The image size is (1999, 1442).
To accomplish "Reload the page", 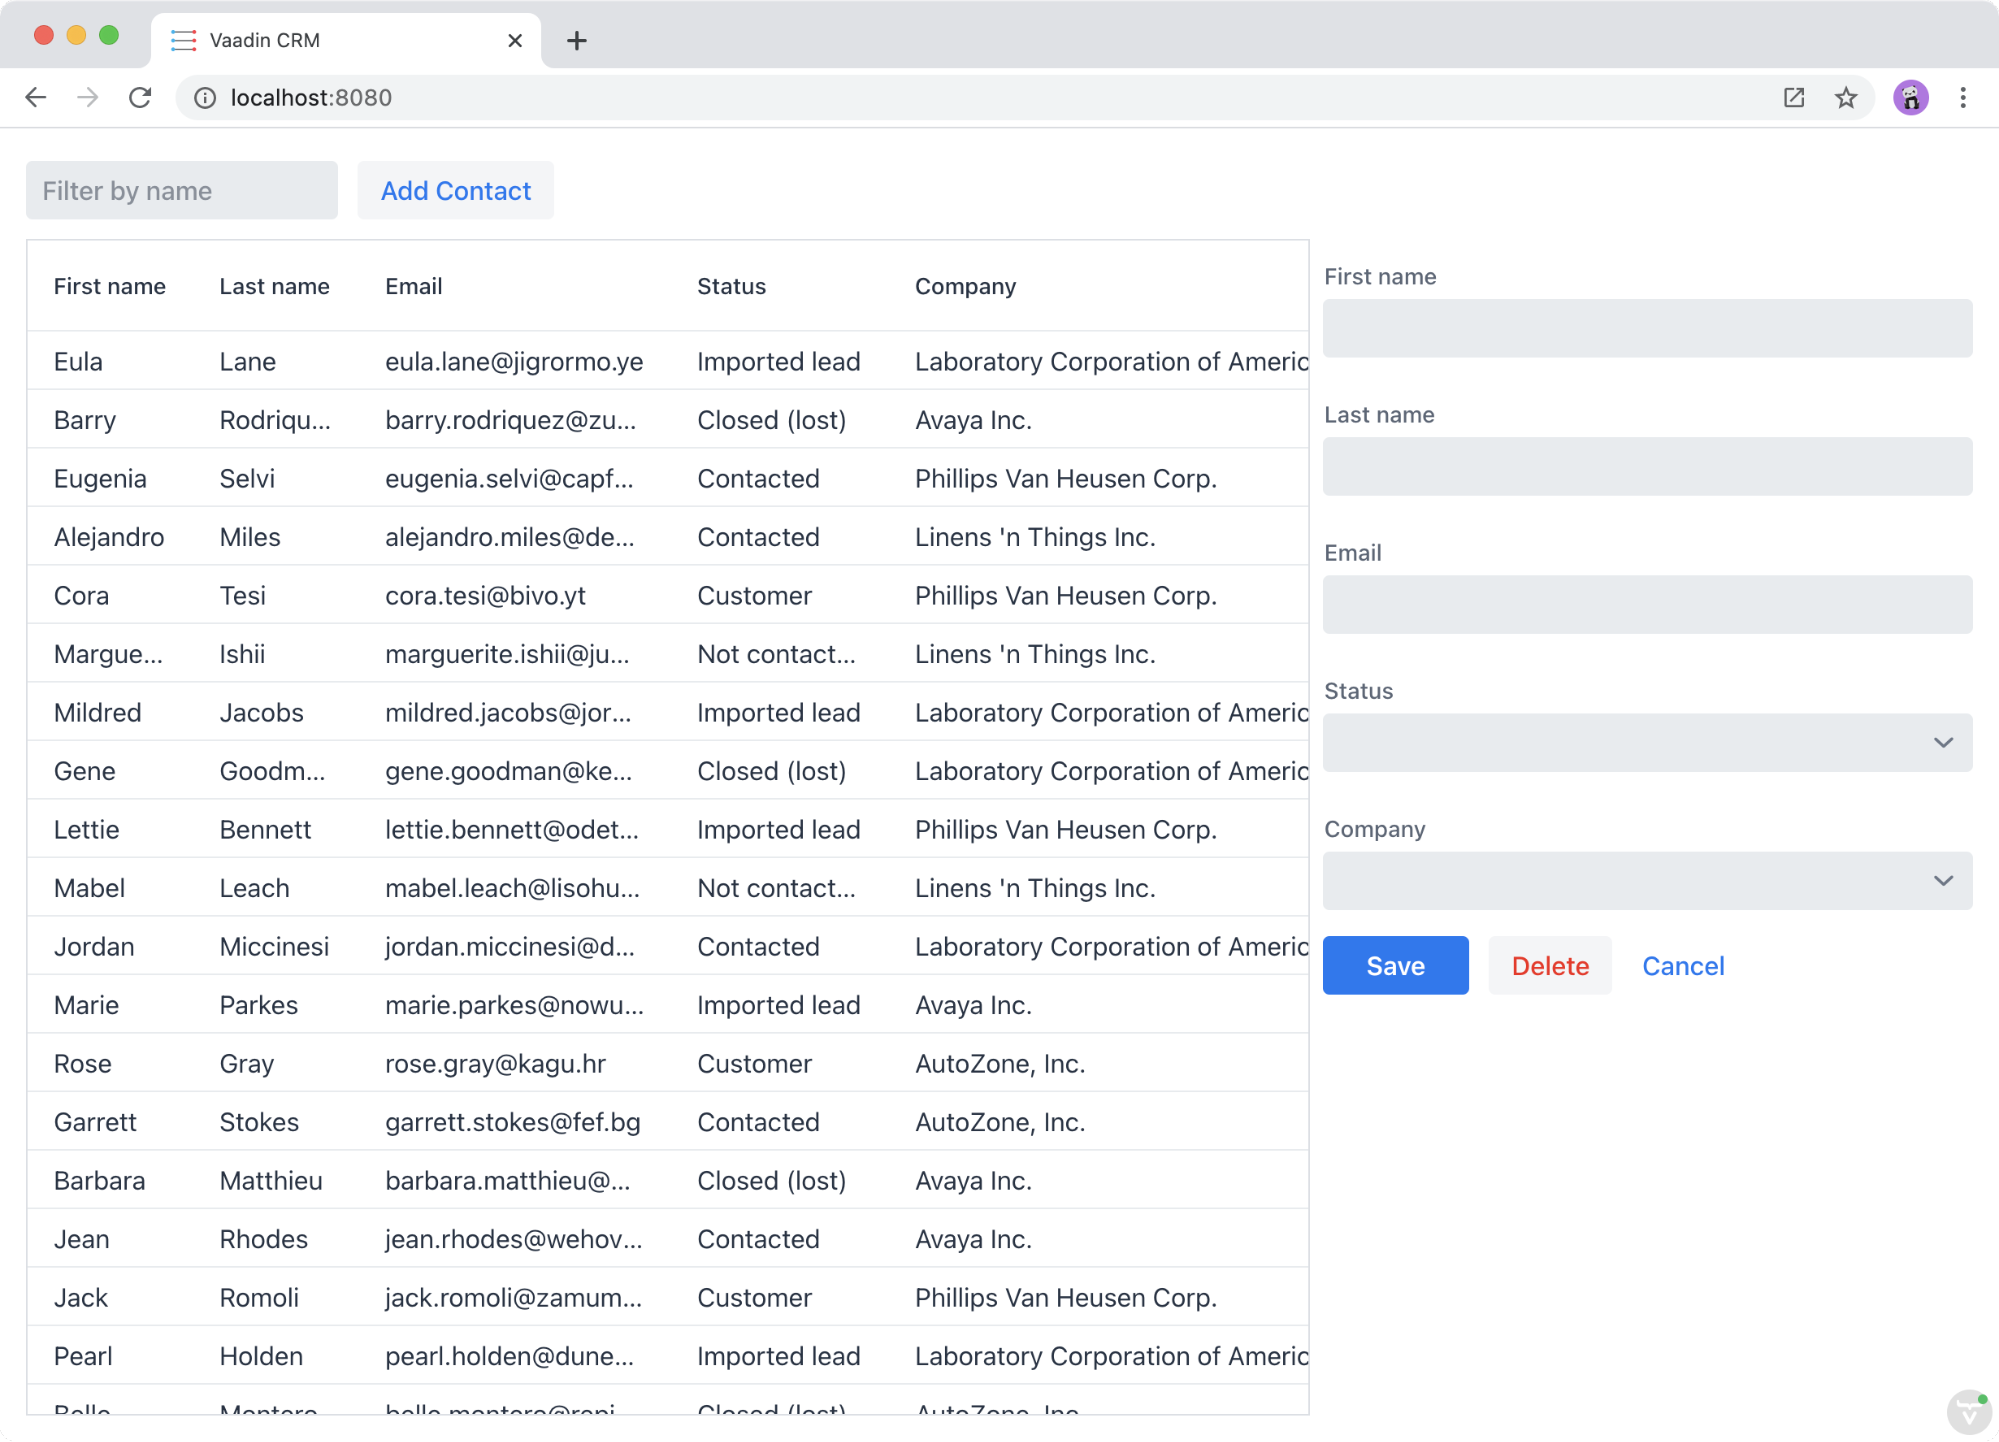I will tap(140, 97).
